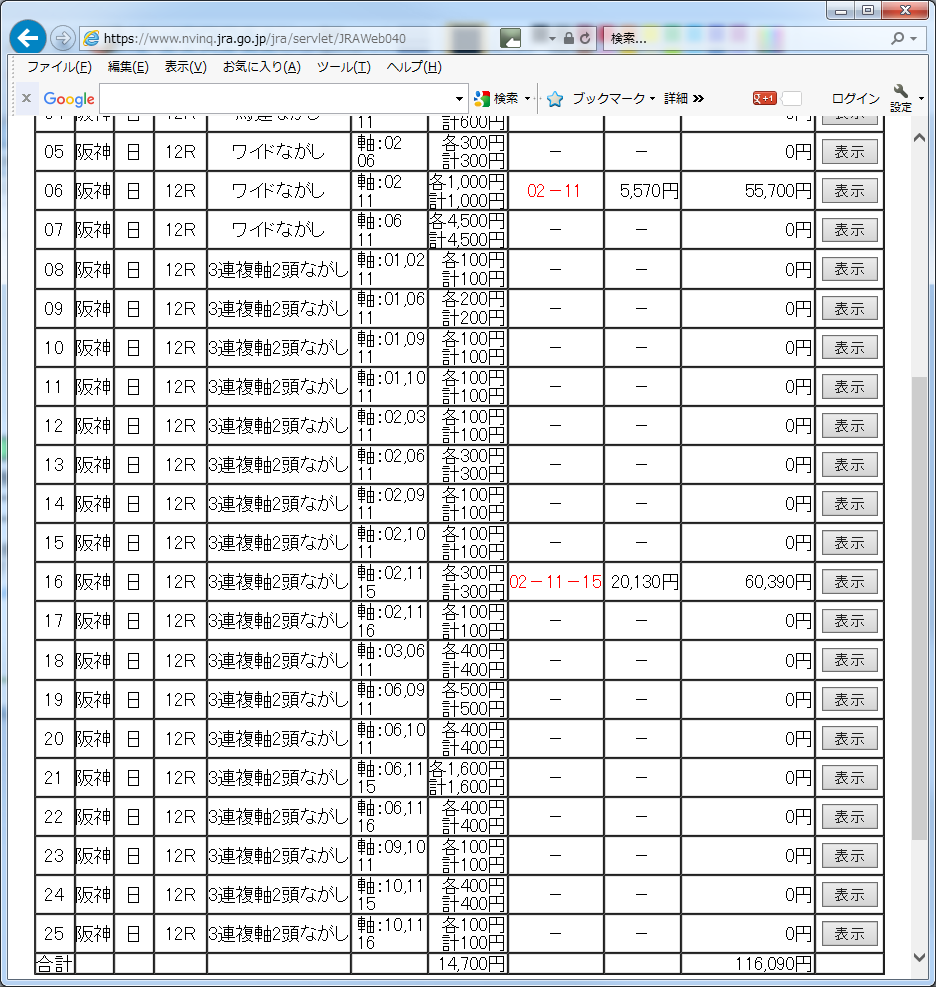
Task: Click the refresh page icon
Action: pos(585,38)
